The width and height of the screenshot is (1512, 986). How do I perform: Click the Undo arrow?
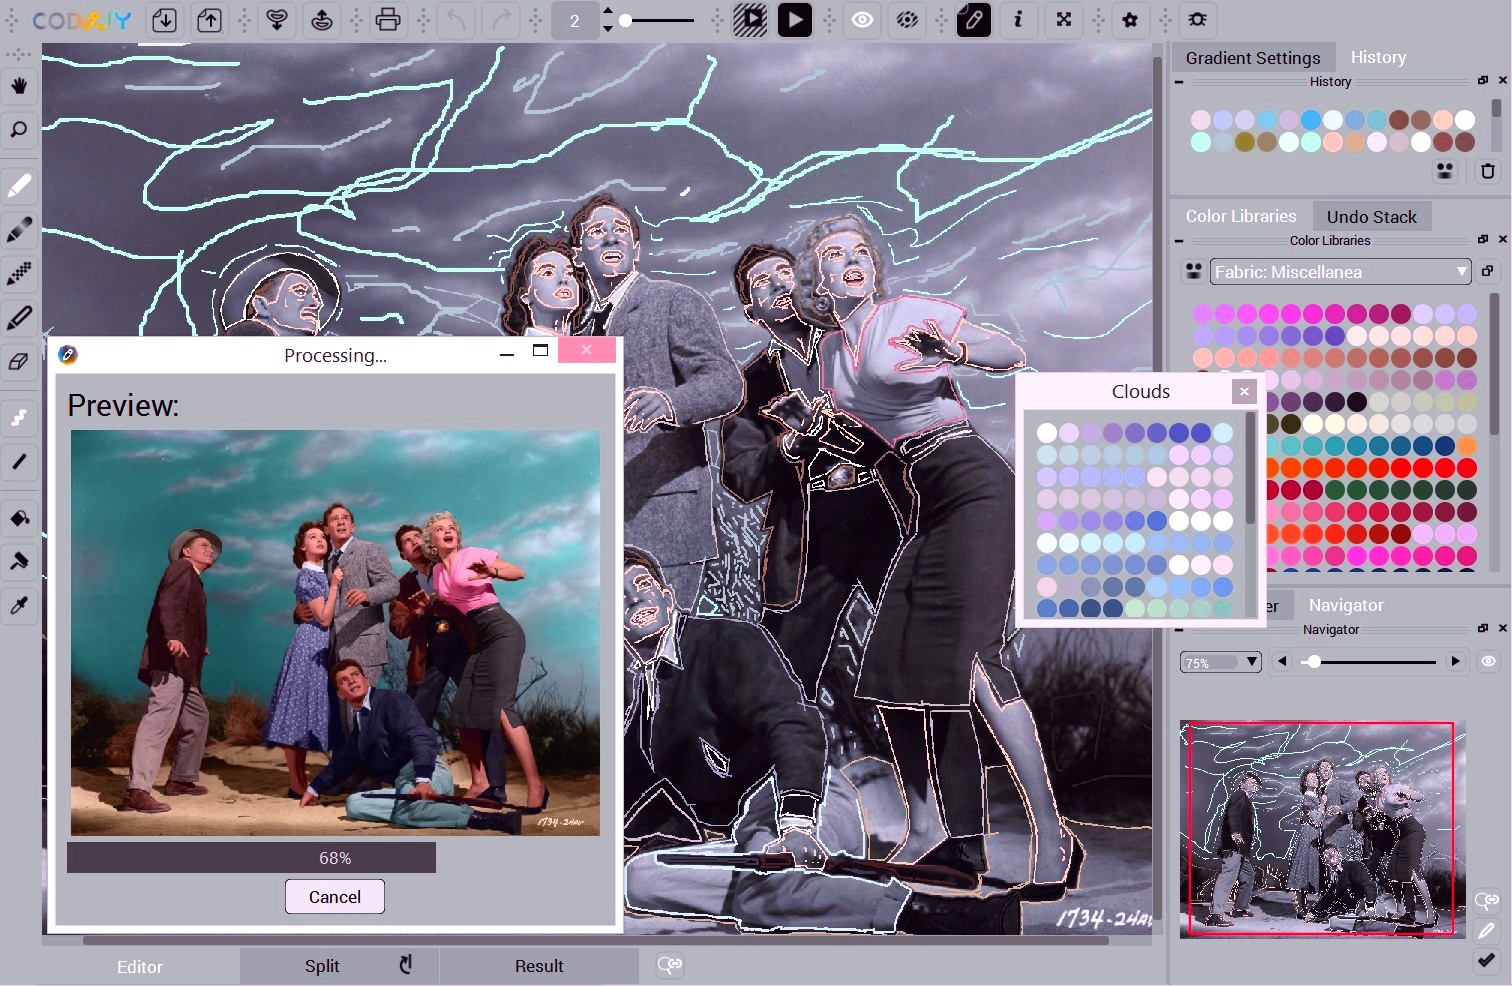pyautogui.click(x=456, y=20)
